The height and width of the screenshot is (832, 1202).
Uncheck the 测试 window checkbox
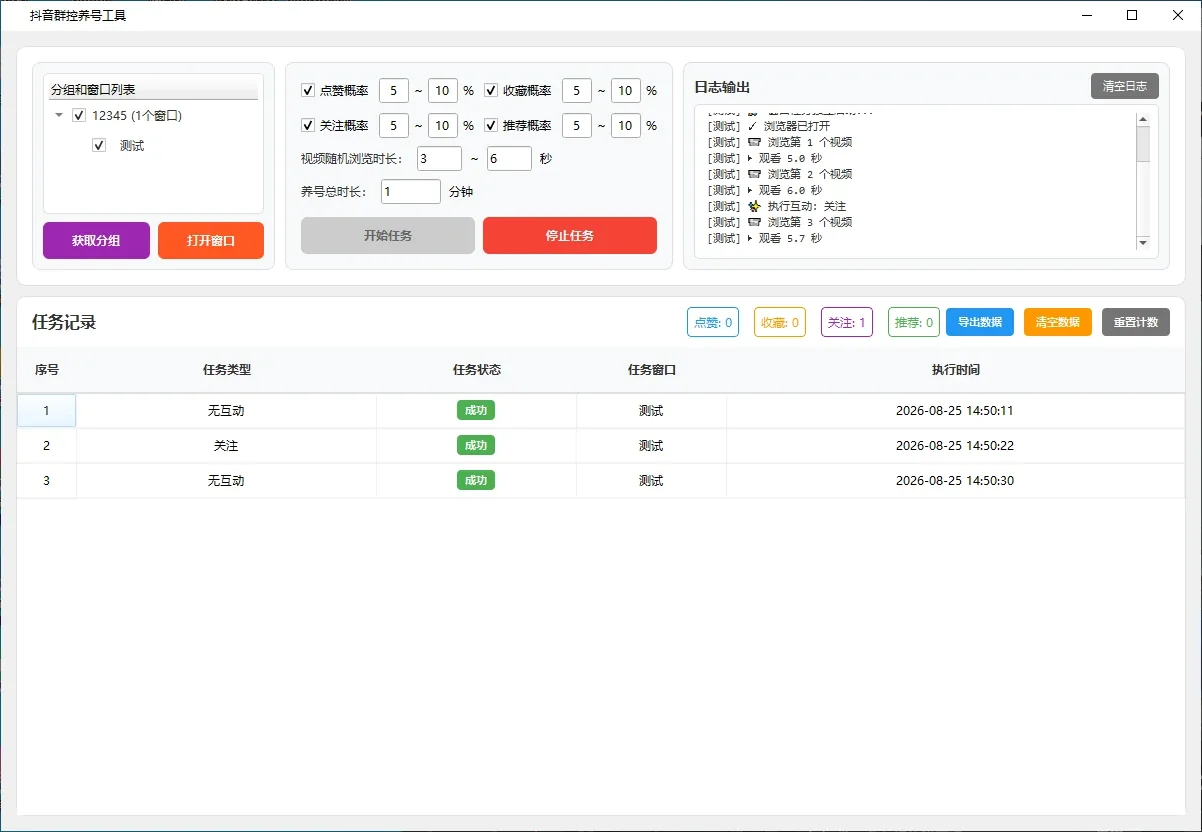(99, 145)
